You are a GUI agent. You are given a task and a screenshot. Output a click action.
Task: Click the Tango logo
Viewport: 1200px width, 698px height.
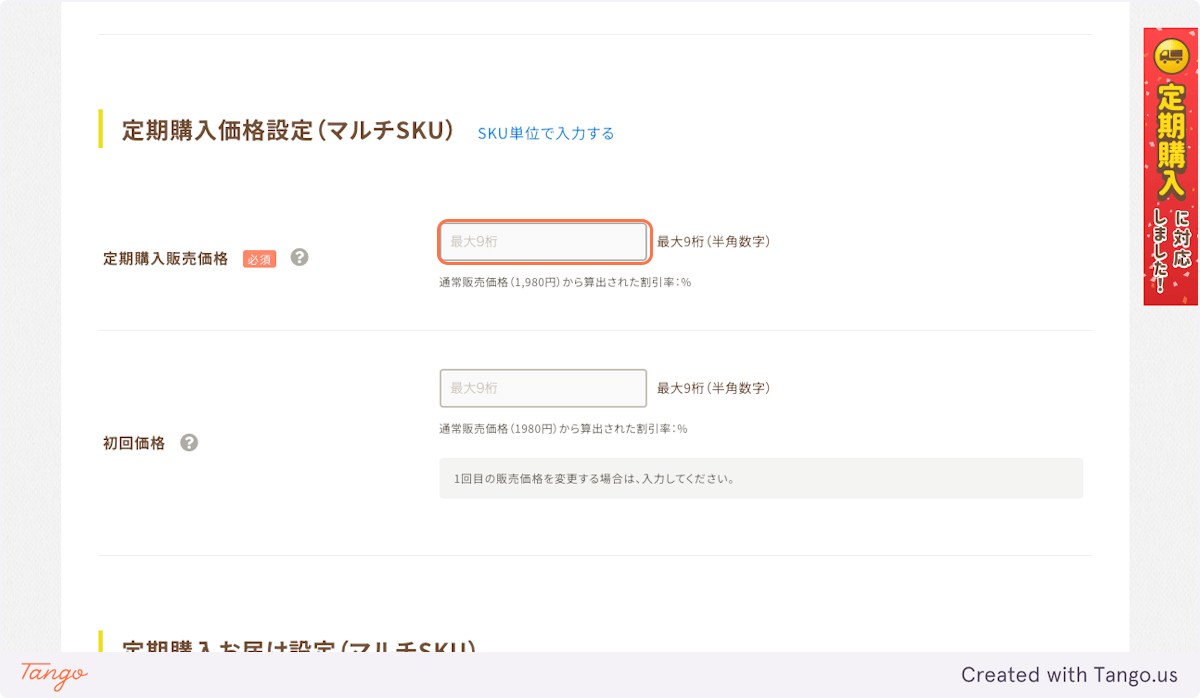point(54,675)
